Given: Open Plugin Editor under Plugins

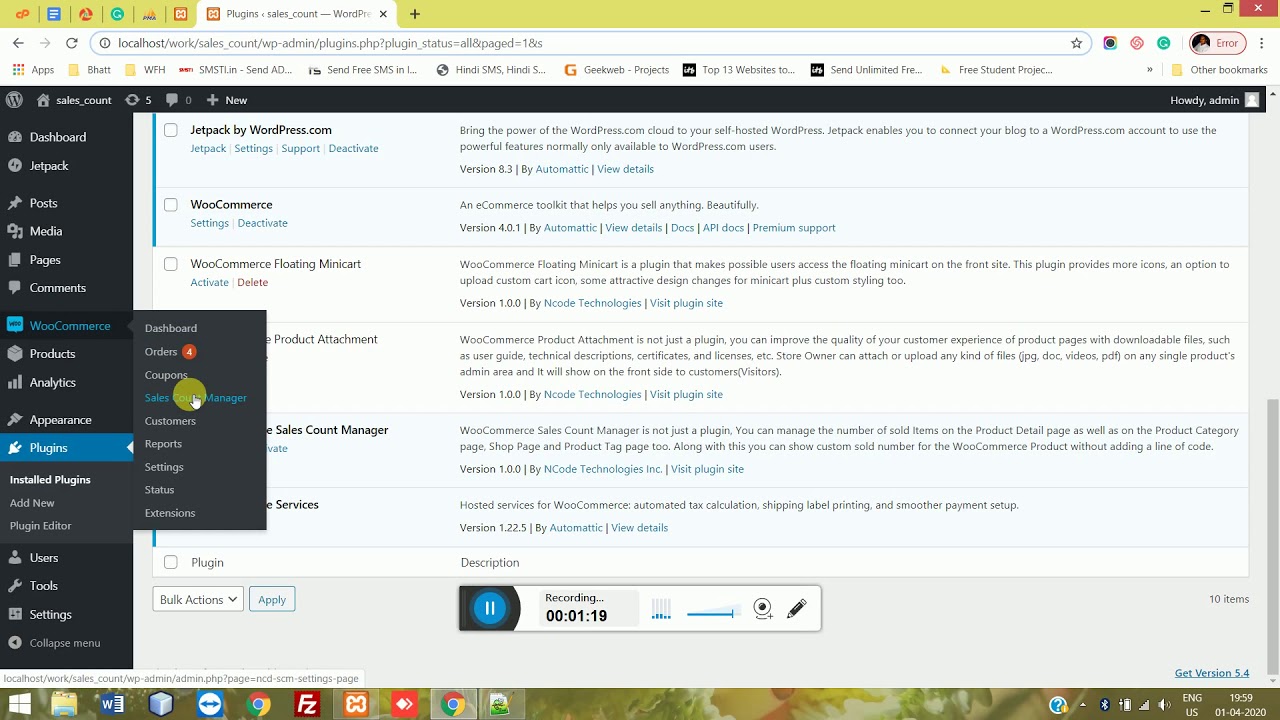Looking at the screenshot, I should pyautogui.click(x=41, y=526).
